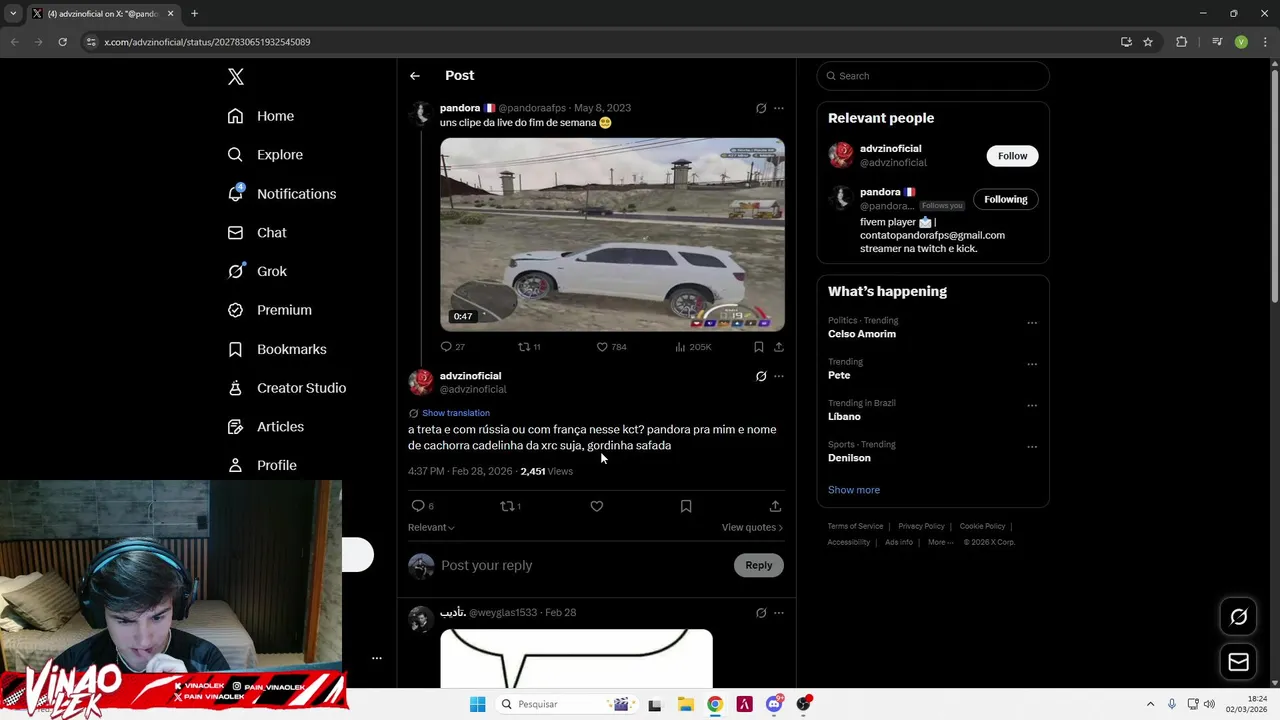The image size is (1280, 720).
Task: Click the Search box
Action: (933, 76)
